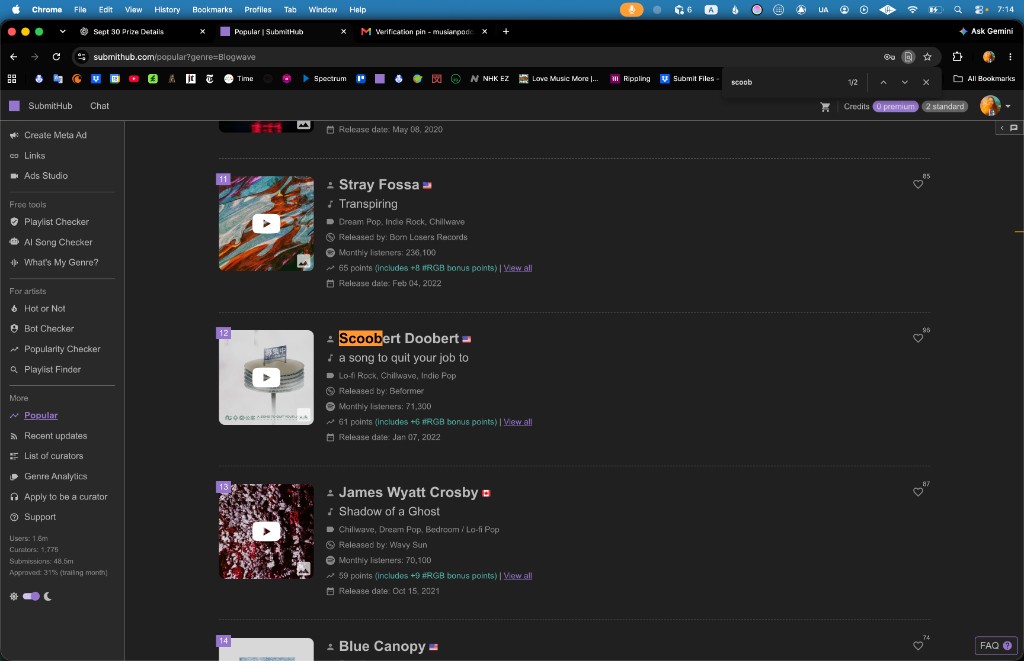Bookmark this page with star icon
Viewport: 1024px width, 661px height.
click(927, 57)
